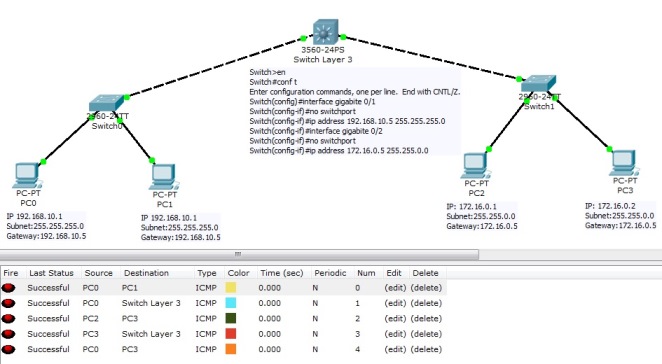Fire the PC0 to PC3 ping

pos(8,350)
